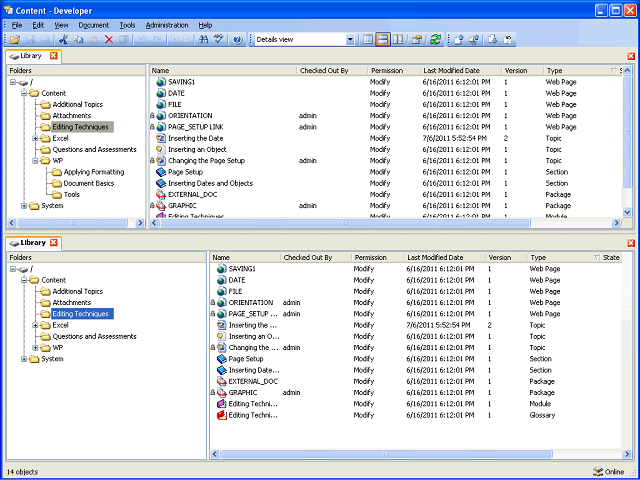The height and width of the screenshot is (480, 640).
Task: Click upper list vertical scrollbar down arrow
Action: (628, 211)
